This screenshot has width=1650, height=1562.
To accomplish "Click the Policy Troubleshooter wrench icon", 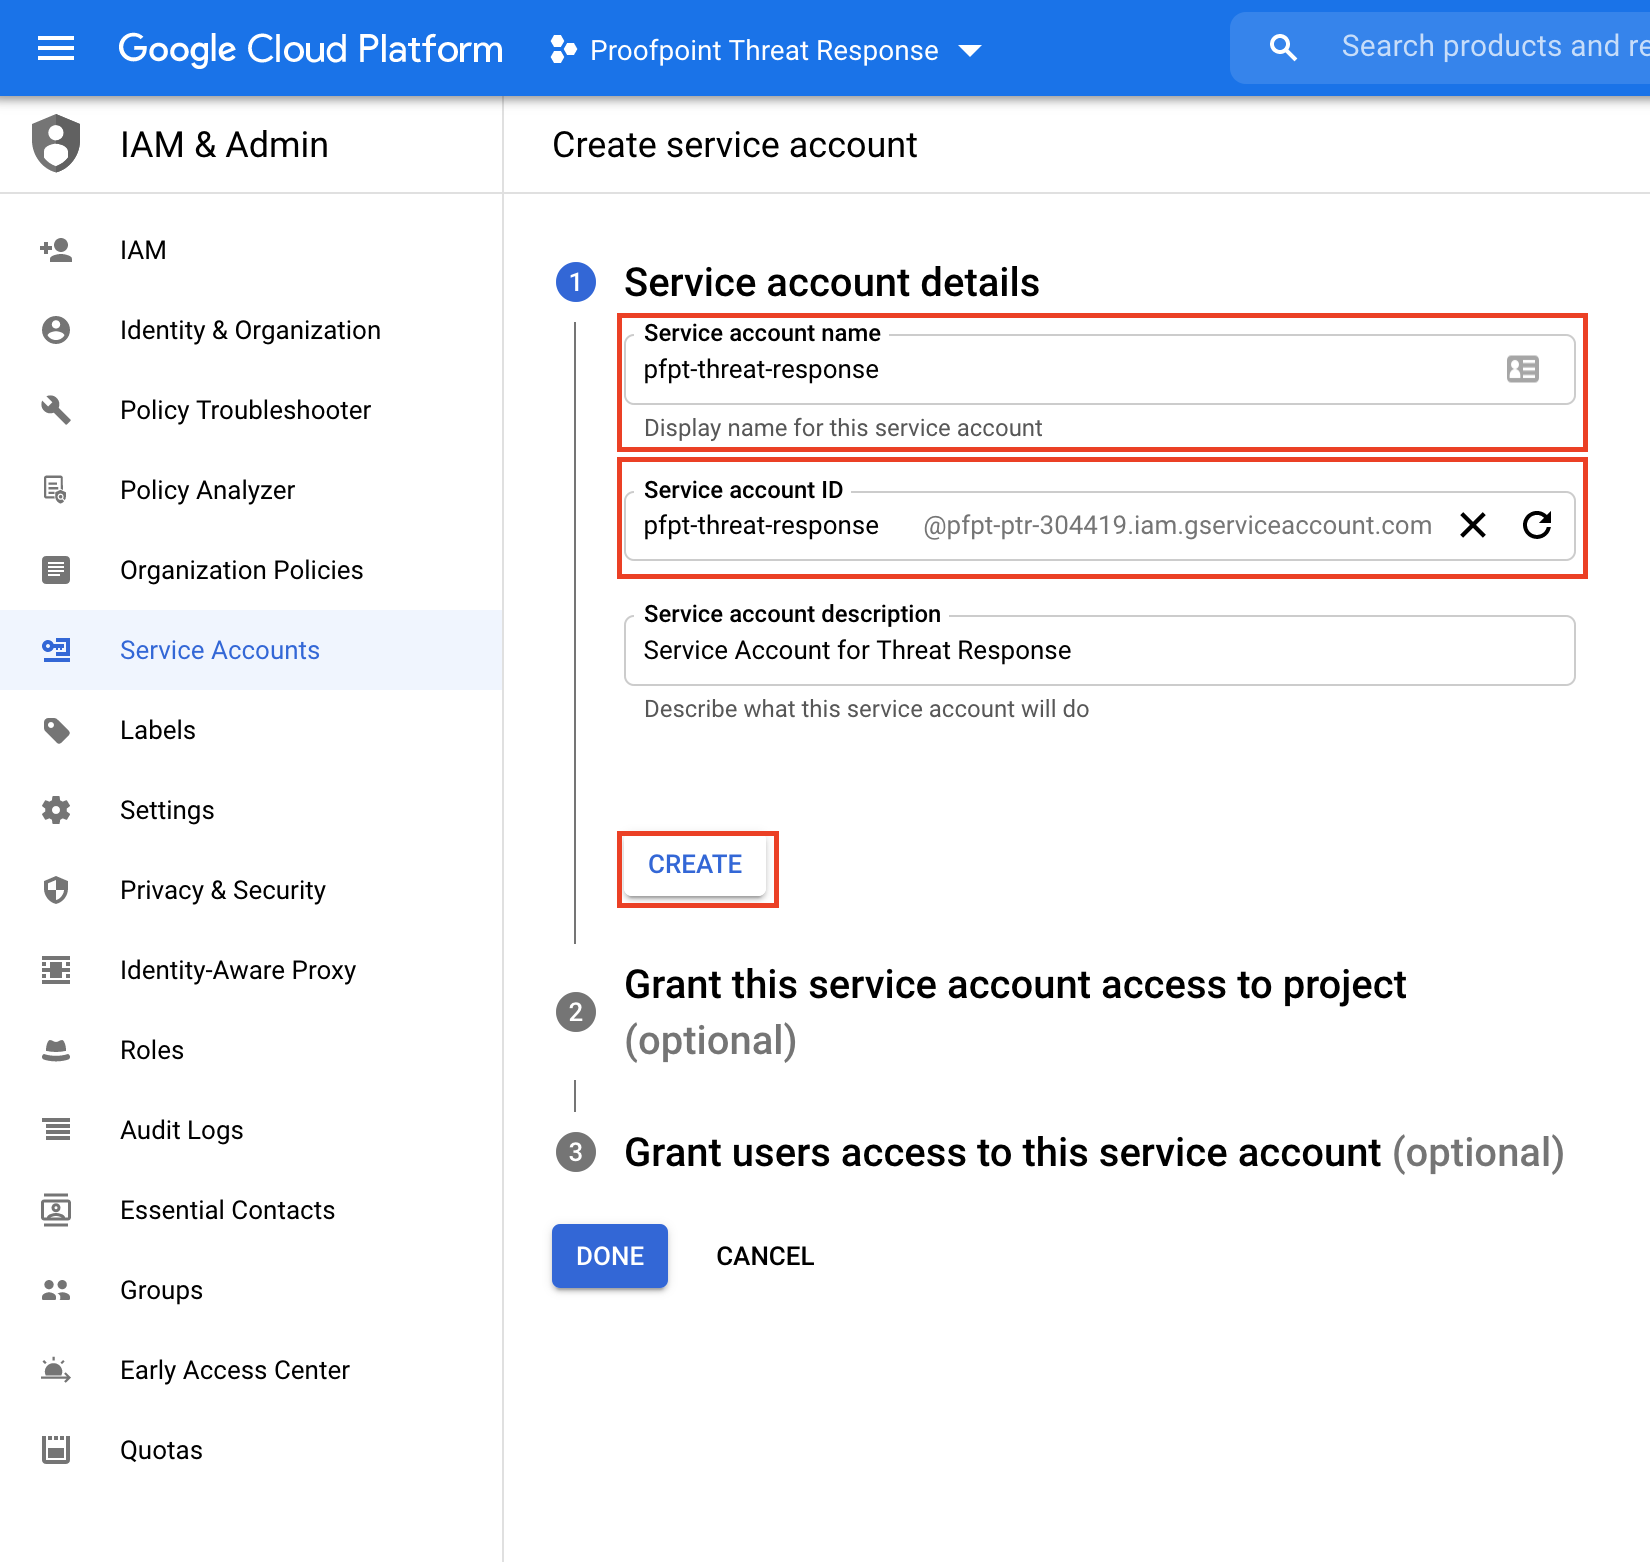I will click(56, 410).
